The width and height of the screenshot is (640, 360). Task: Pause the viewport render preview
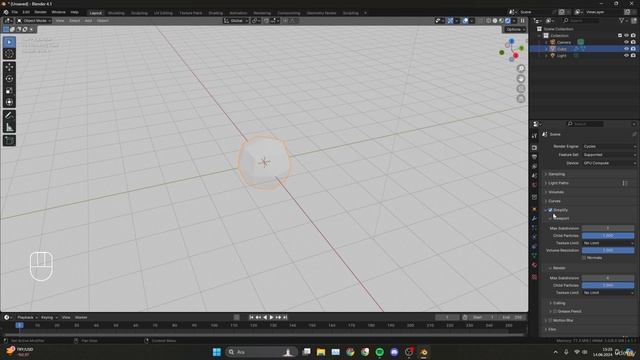tap(522, 20)
